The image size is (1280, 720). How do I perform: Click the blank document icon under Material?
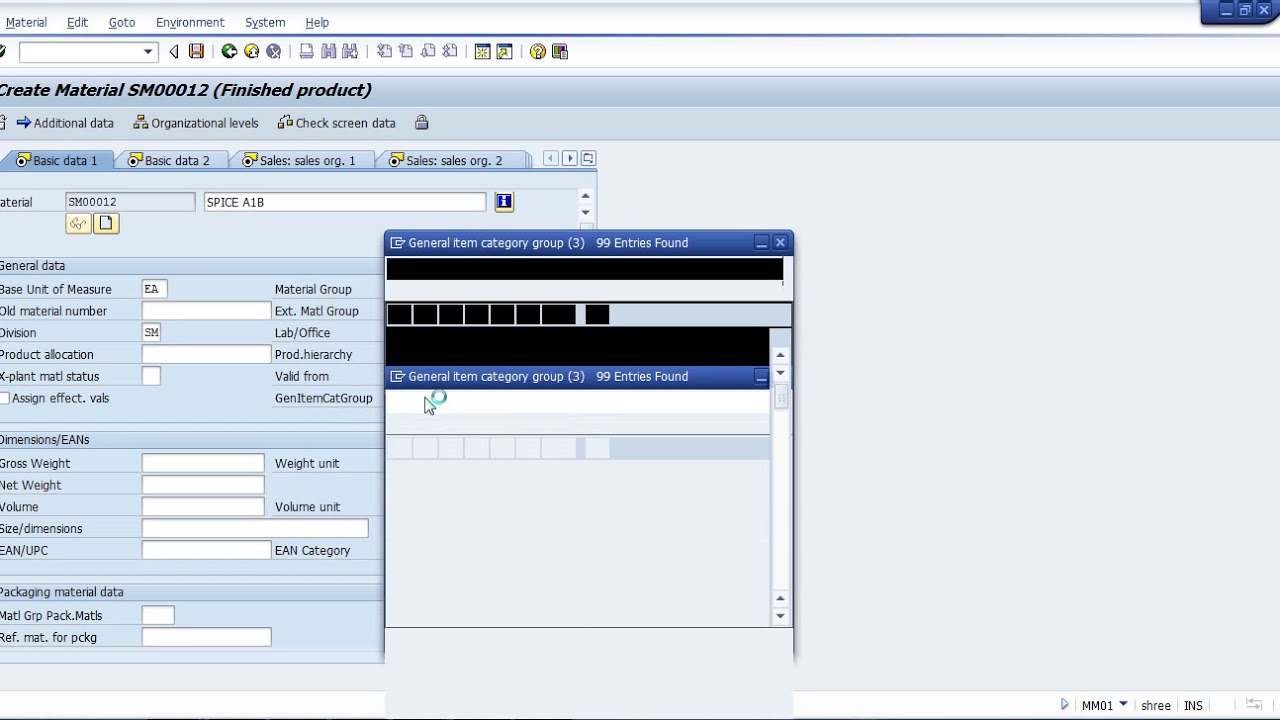coord(106,223)
